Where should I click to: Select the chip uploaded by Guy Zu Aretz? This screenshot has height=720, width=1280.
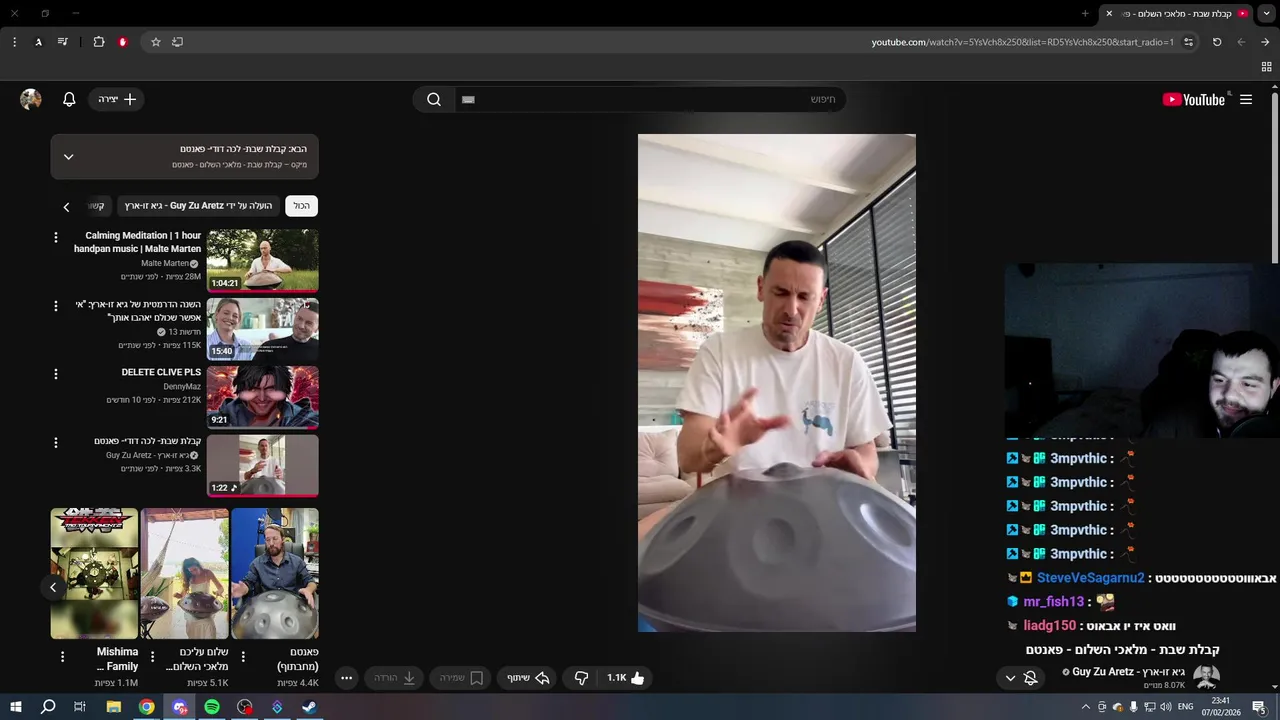[x=198, y=206]
